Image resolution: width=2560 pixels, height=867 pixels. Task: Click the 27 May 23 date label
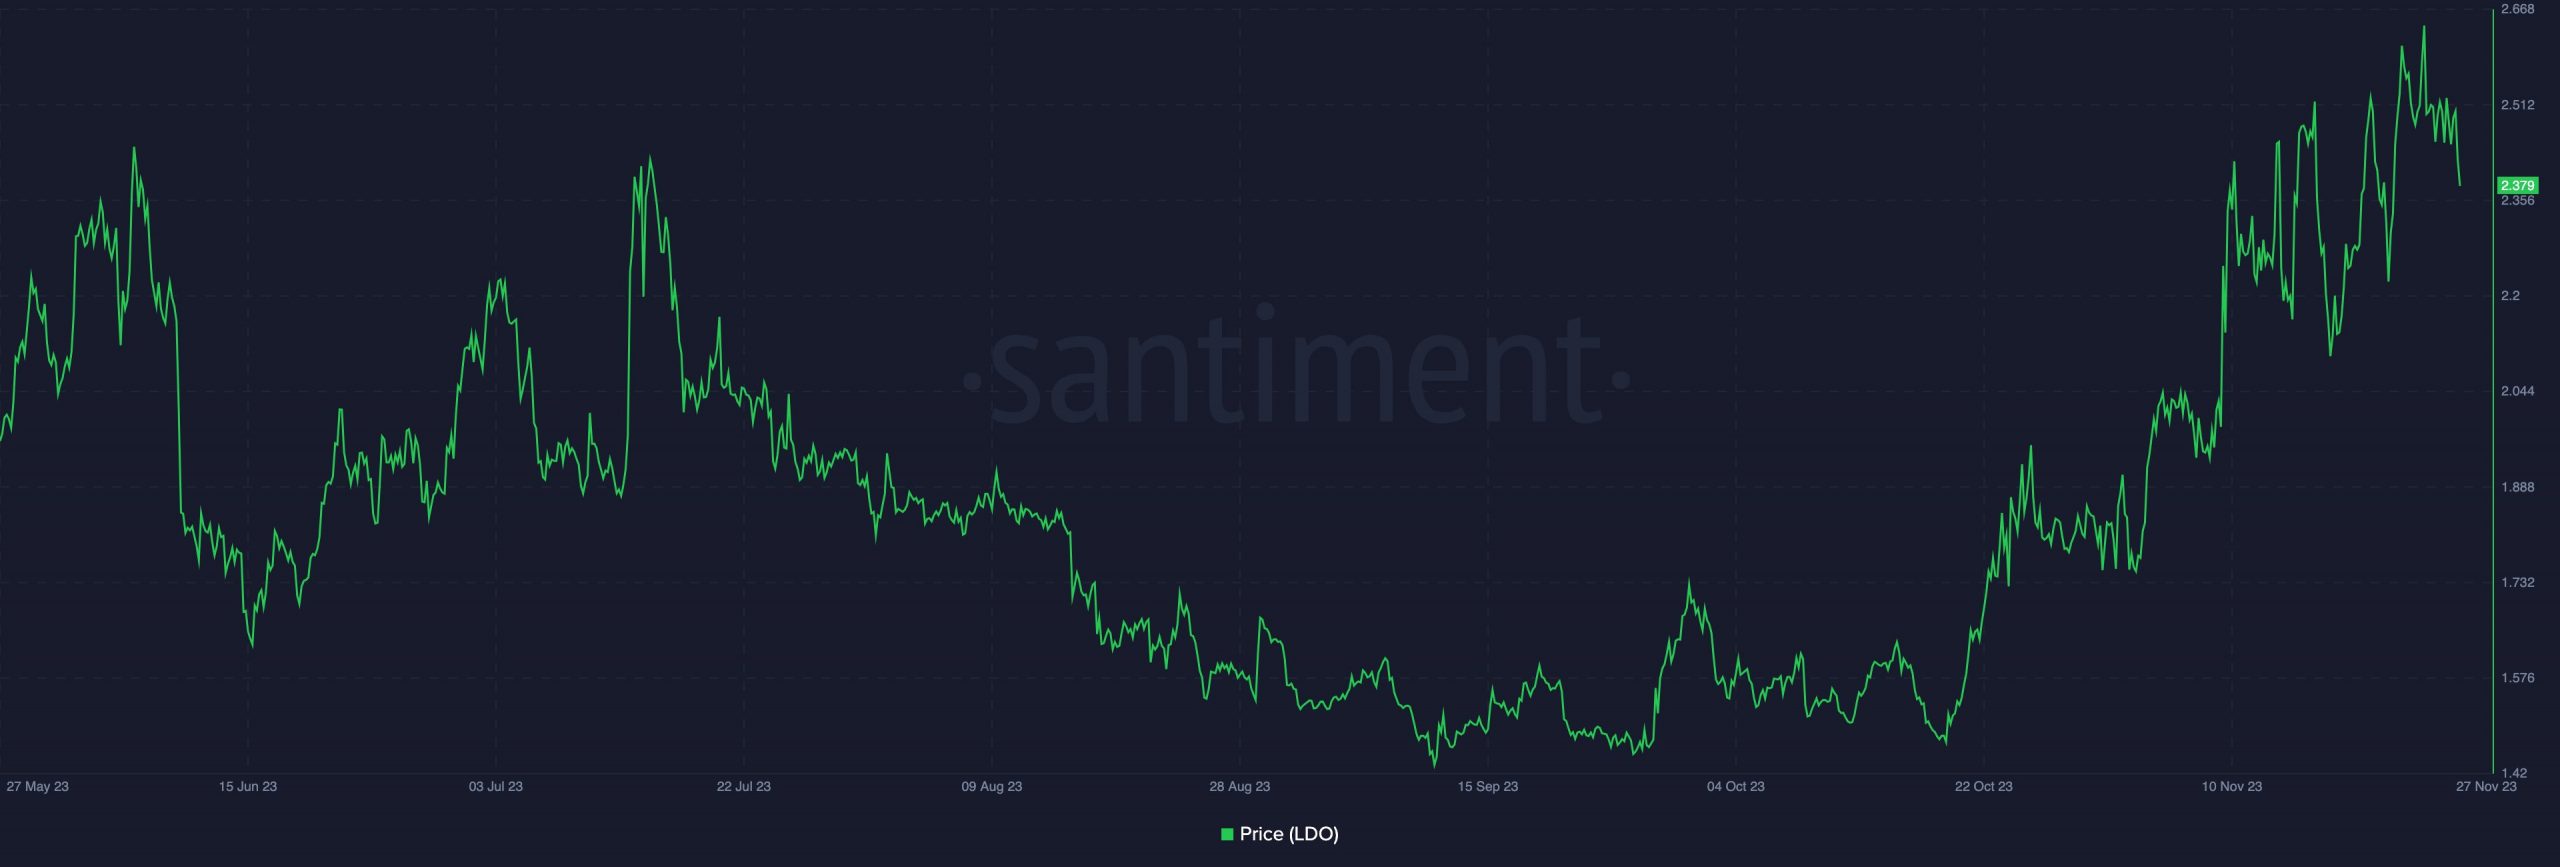coord(37,786)
